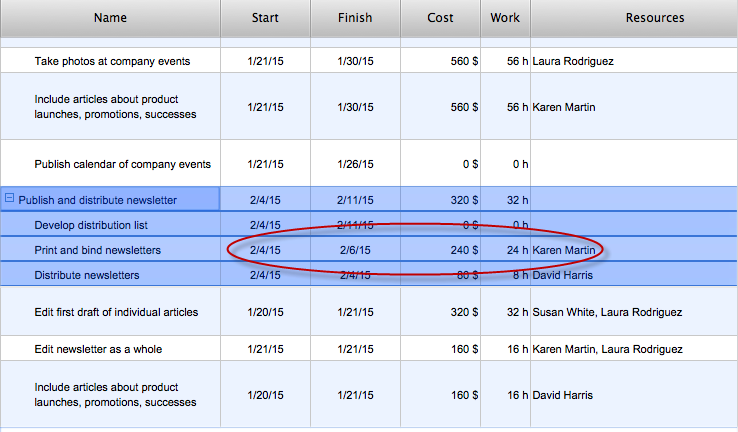The height and width of the screenshot is (432, 738).
Task: Click the 2/11/15 finish date of Publish group
Action: tap(355, 200)
